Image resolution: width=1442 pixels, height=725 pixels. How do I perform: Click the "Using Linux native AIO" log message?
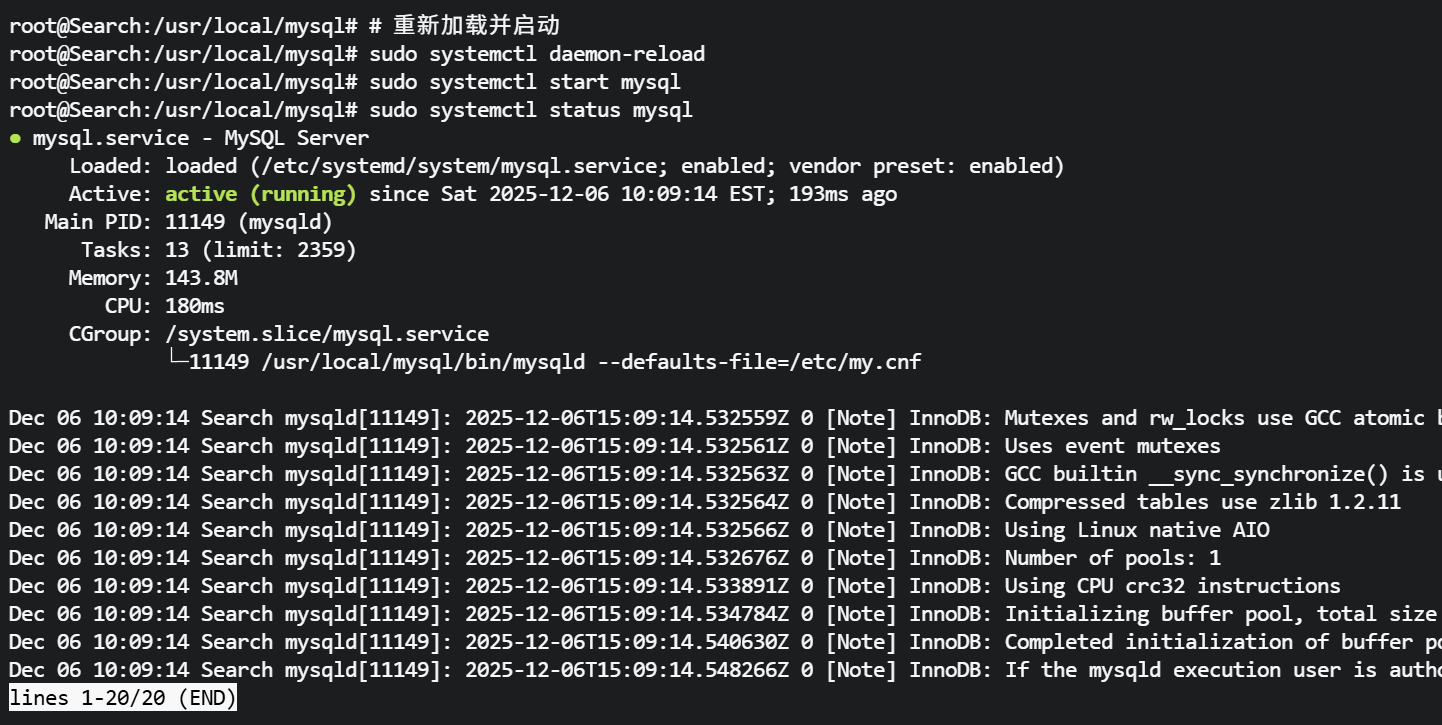1137,530
